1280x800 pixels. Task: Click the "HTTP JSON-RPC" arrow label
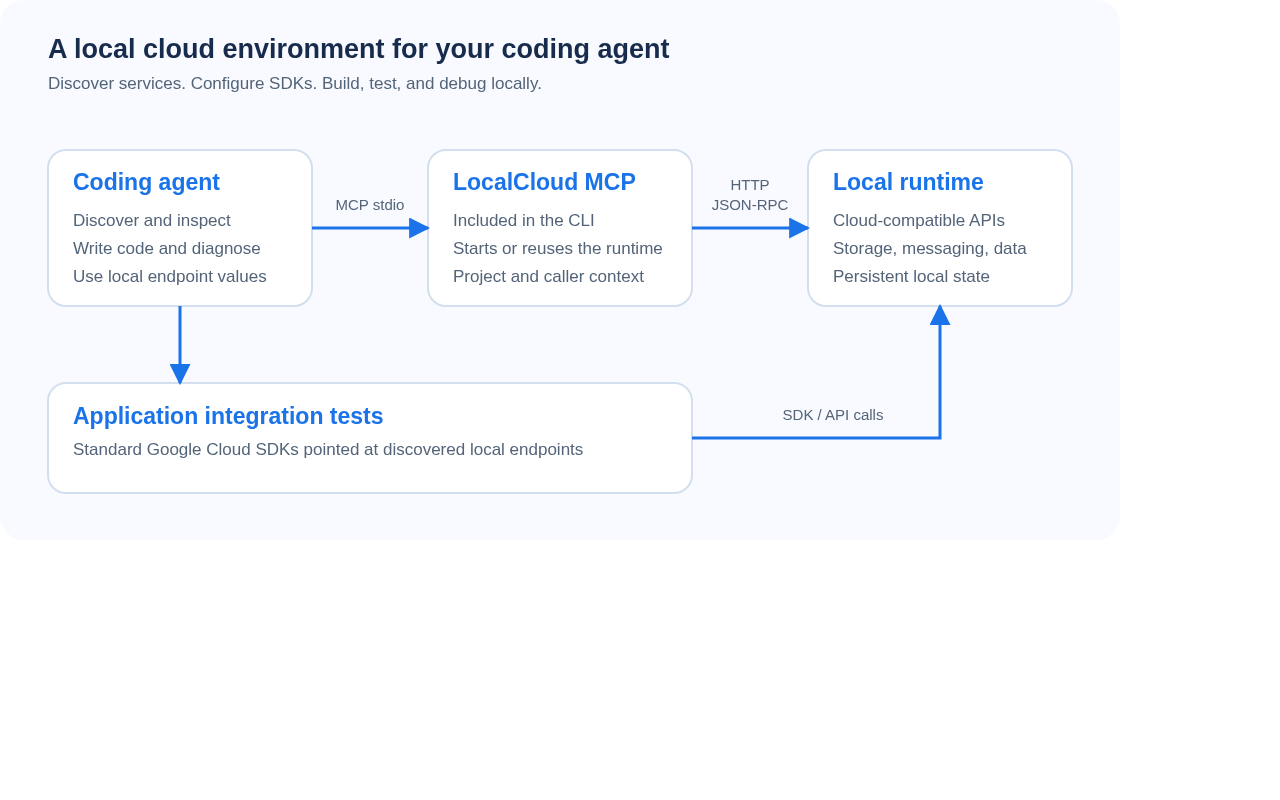[x=750, y=195]
